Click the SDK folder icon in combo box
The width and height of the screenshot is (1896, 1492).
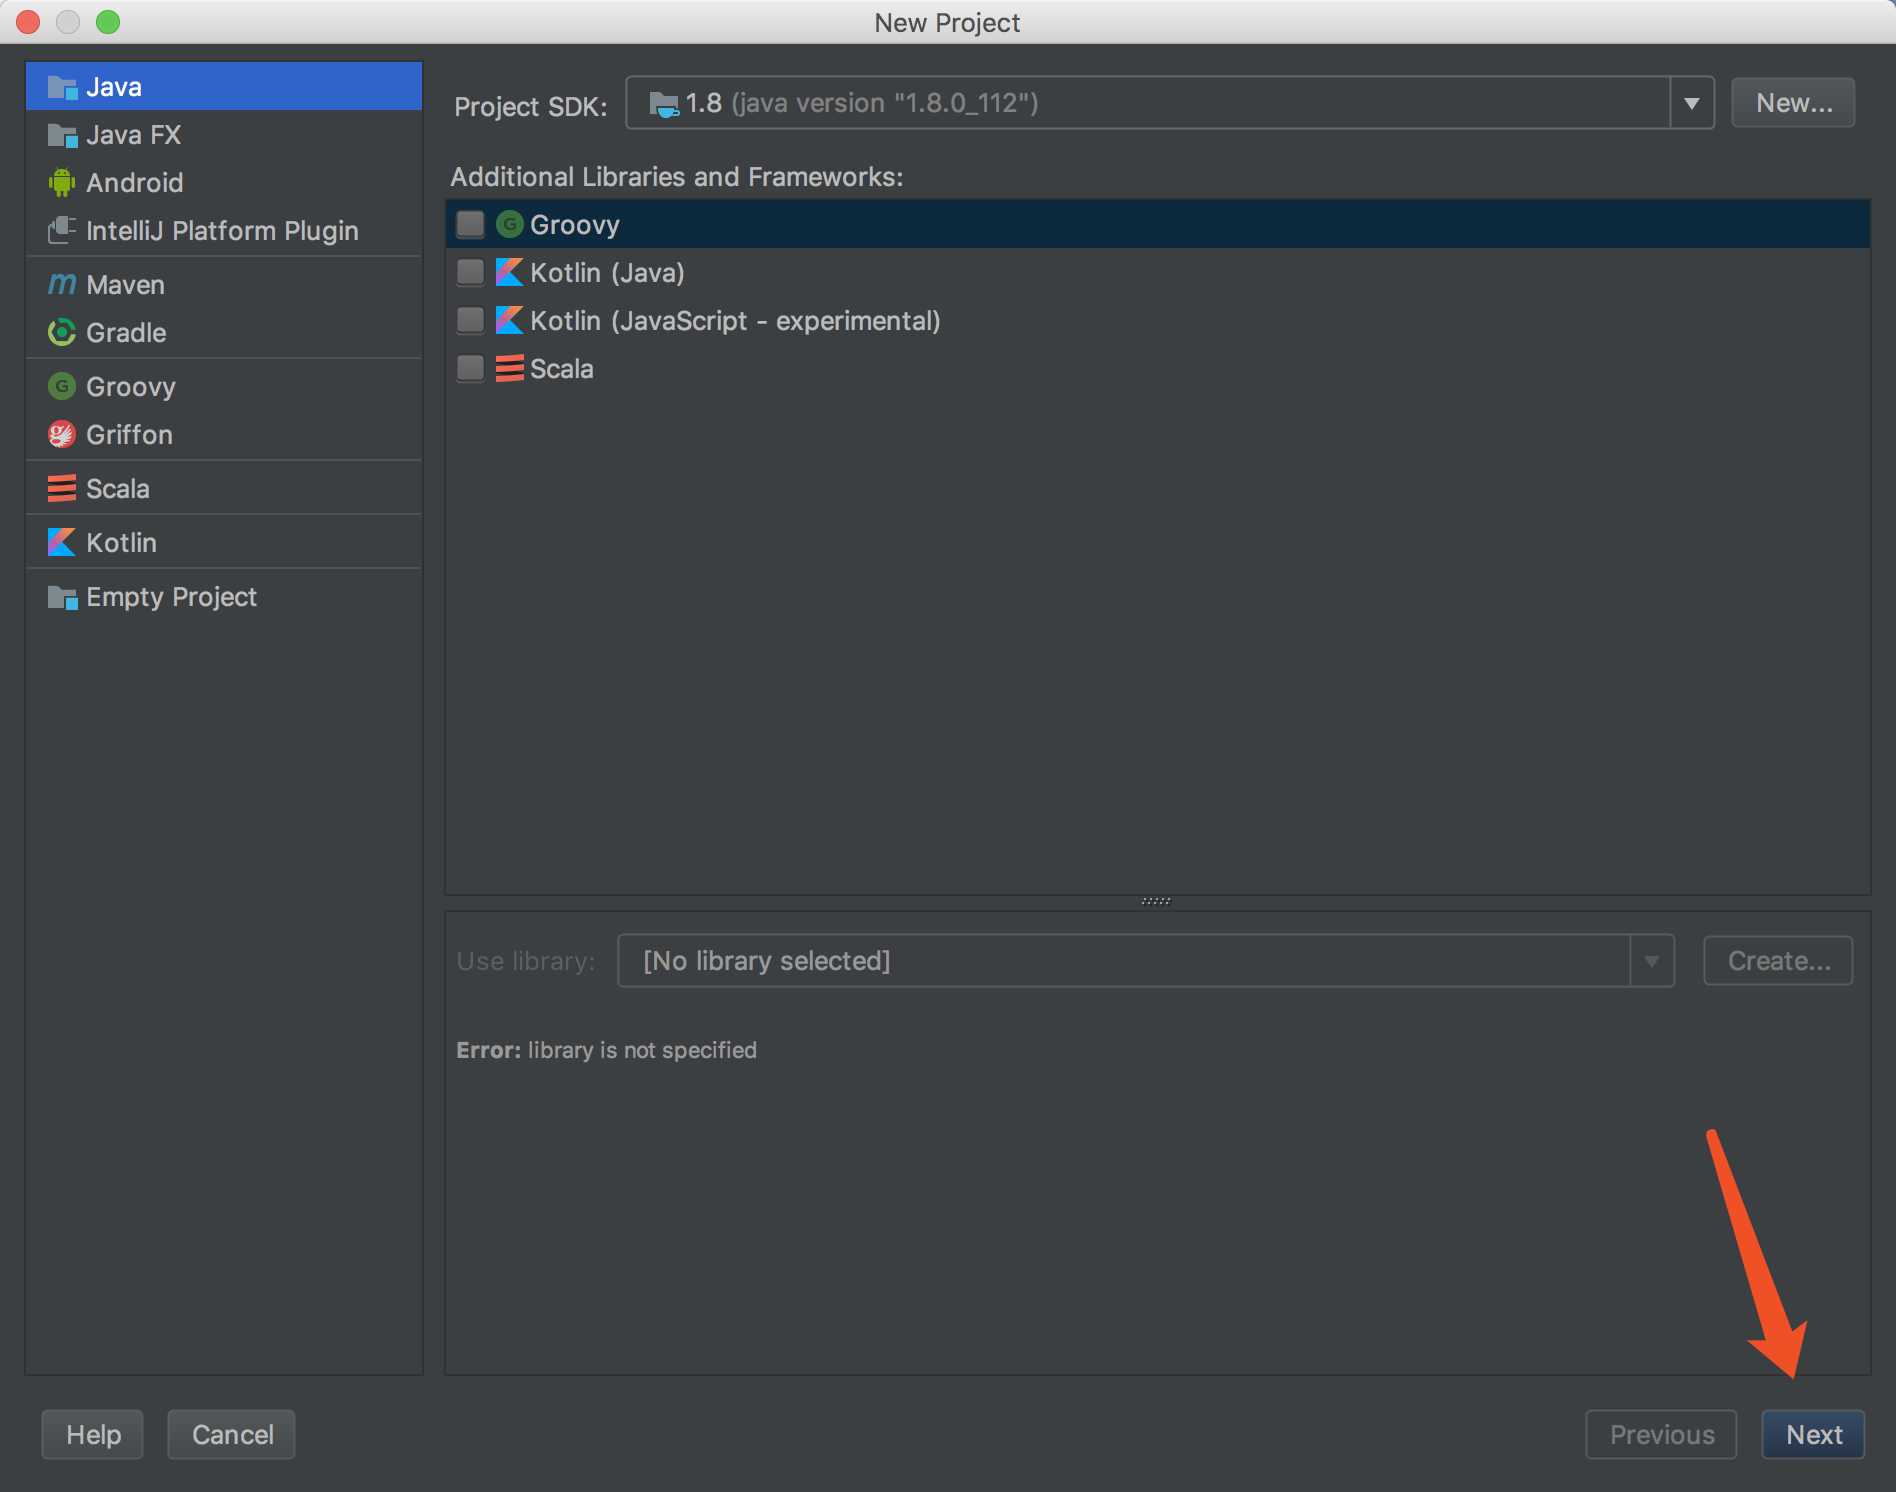coord(664,103)
